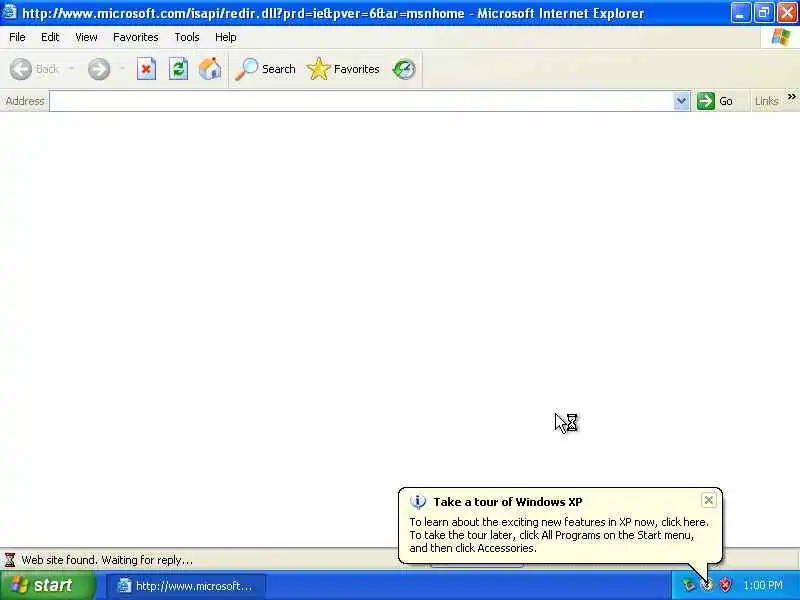Open the View menu
800x600 pixels.
tap(86, 37)
